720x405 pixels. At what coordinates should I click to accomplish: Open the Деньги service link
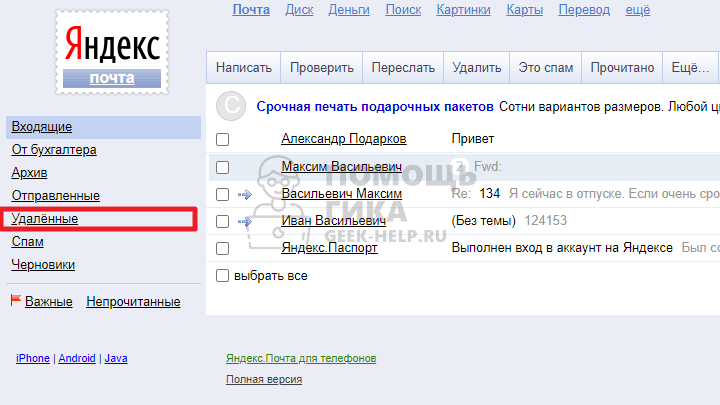349,10
